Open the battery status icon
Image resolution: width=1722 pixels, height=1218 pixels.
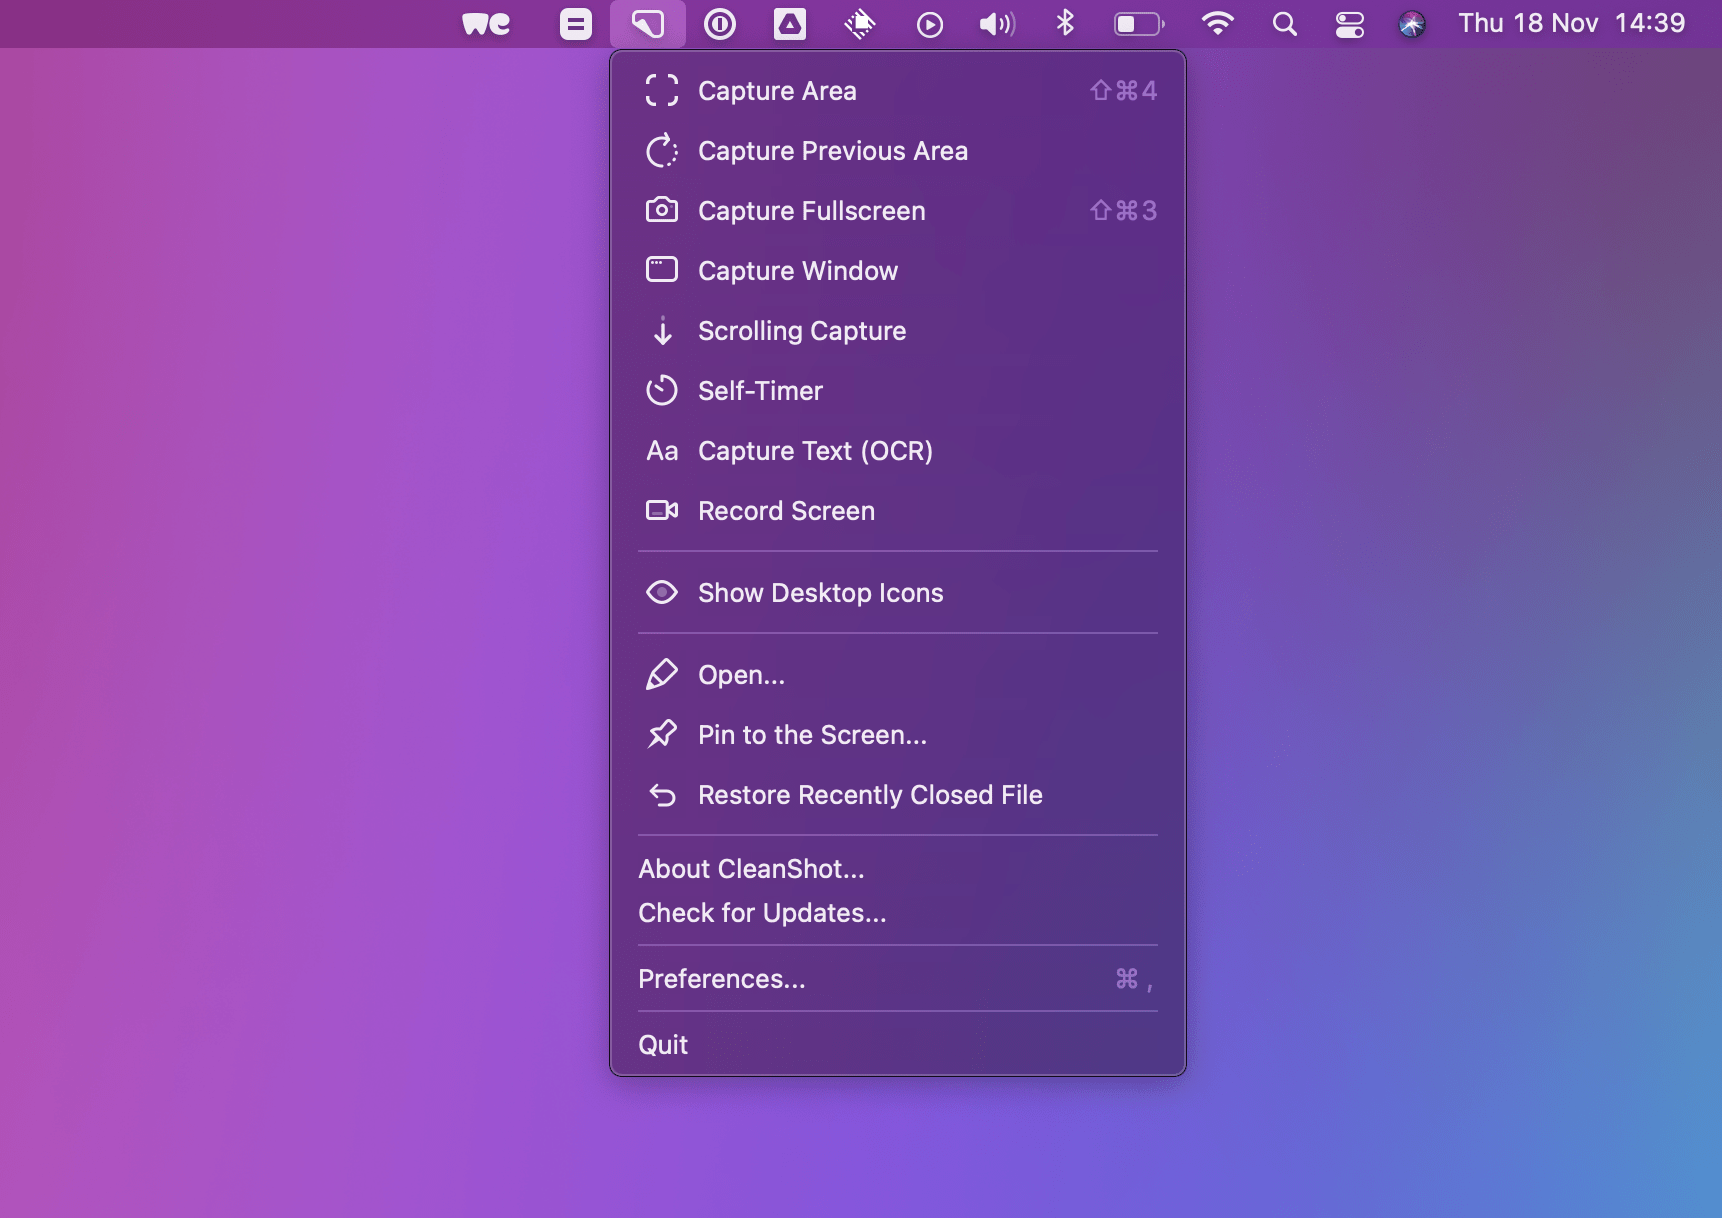(x=1140, y=24)
